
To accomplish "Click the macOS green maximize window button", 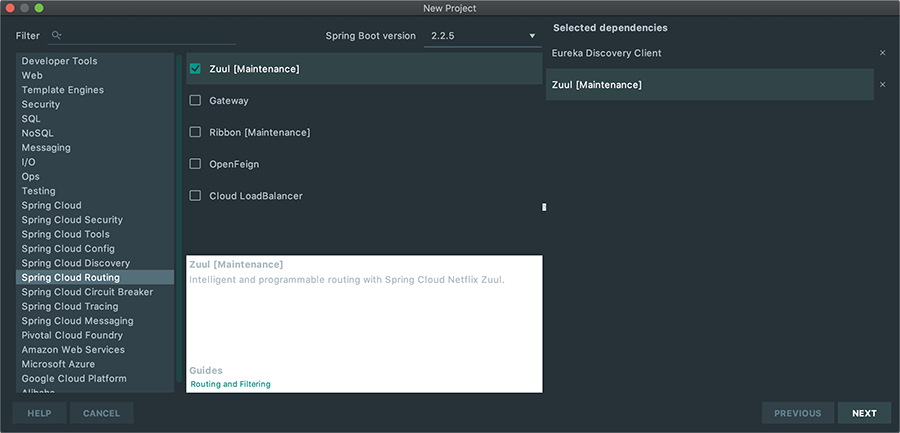I will (39, 8).
